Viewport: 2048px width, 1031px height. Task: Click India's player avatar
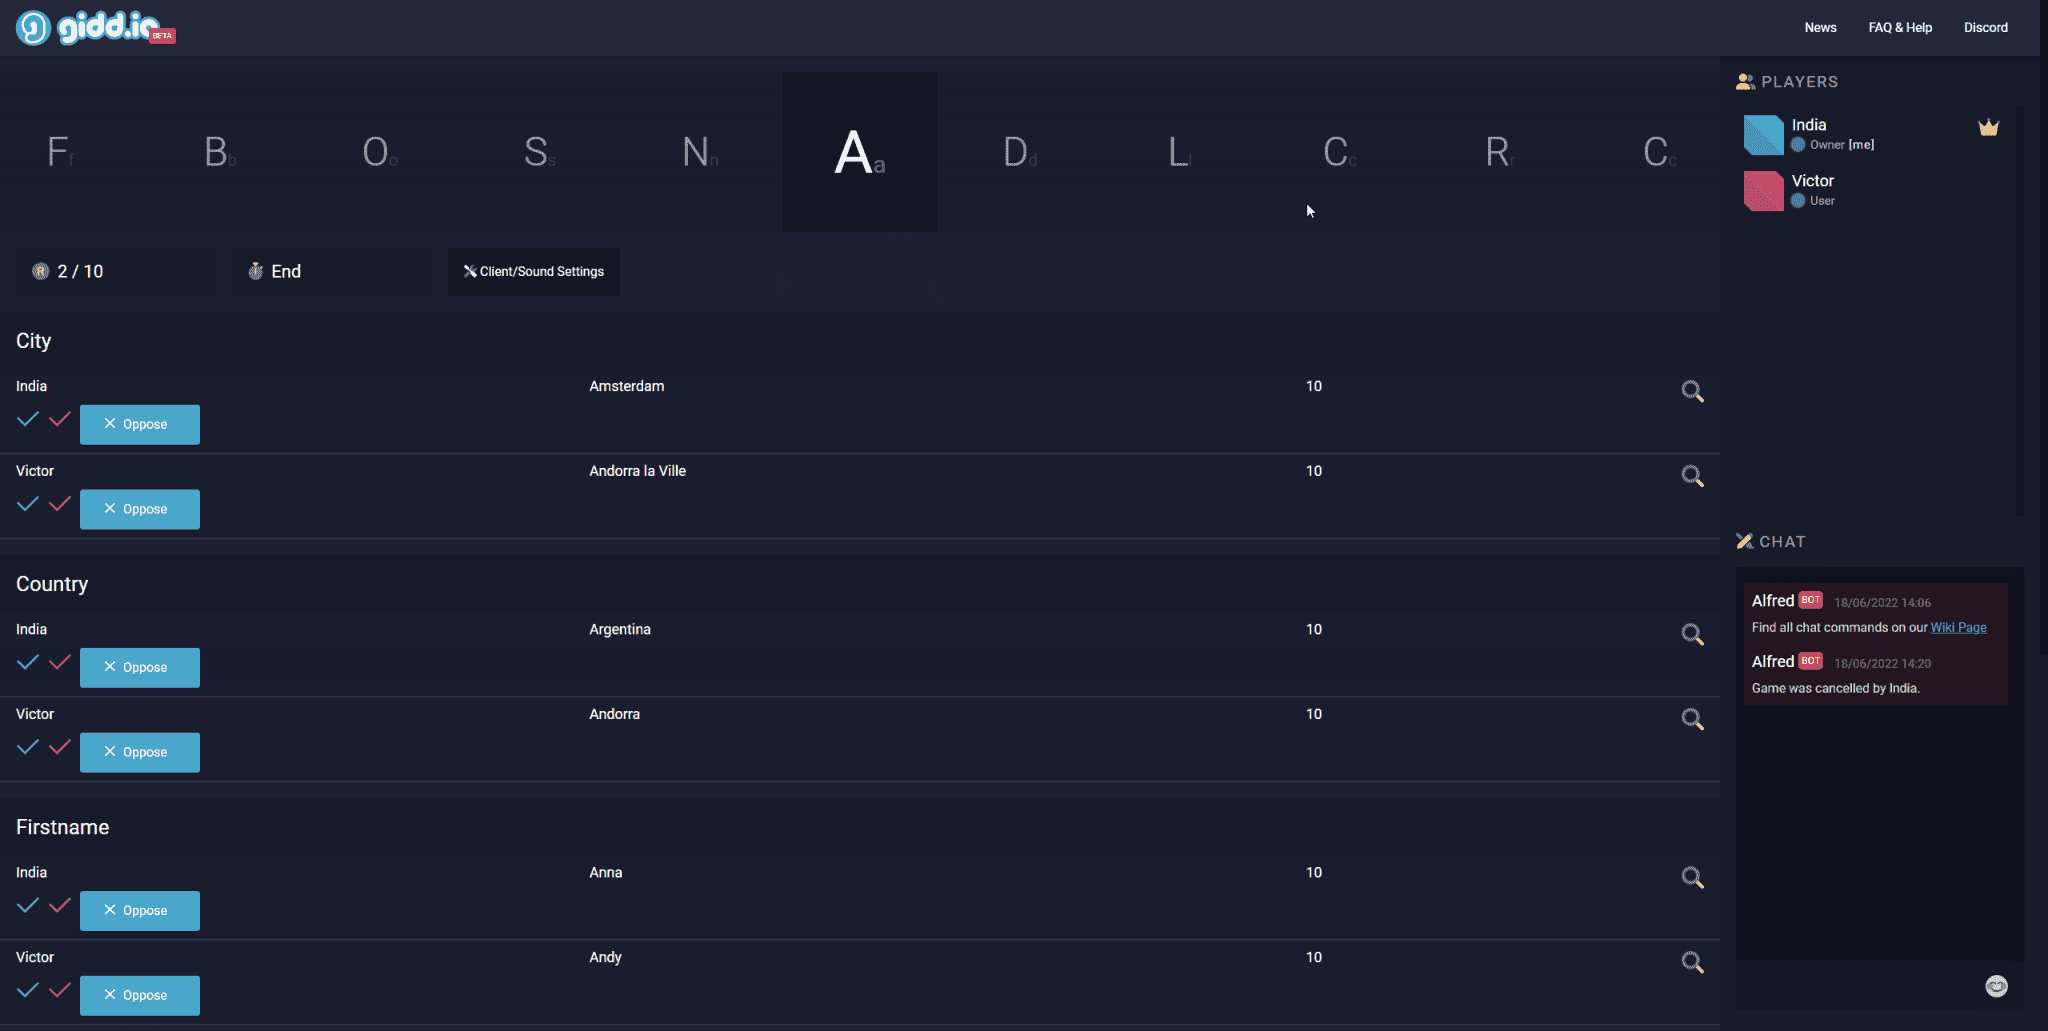point(1763,135)
